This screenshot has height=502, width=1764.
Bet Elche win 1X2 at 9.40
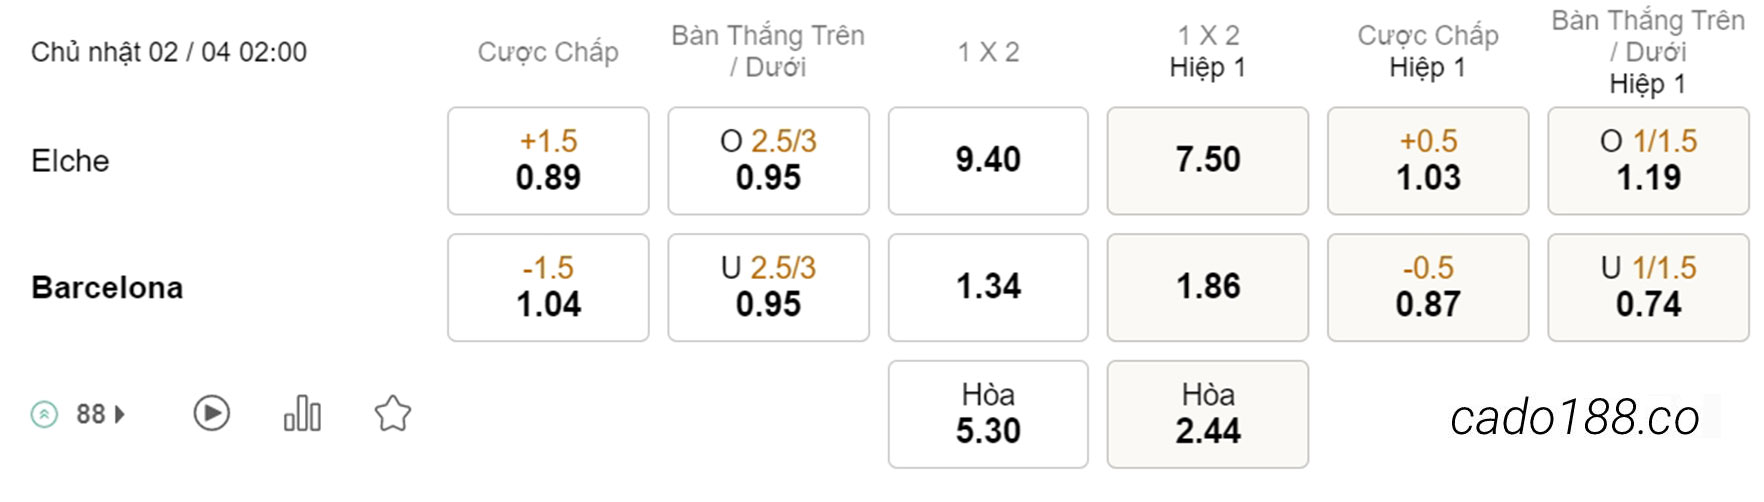(988, 161)
